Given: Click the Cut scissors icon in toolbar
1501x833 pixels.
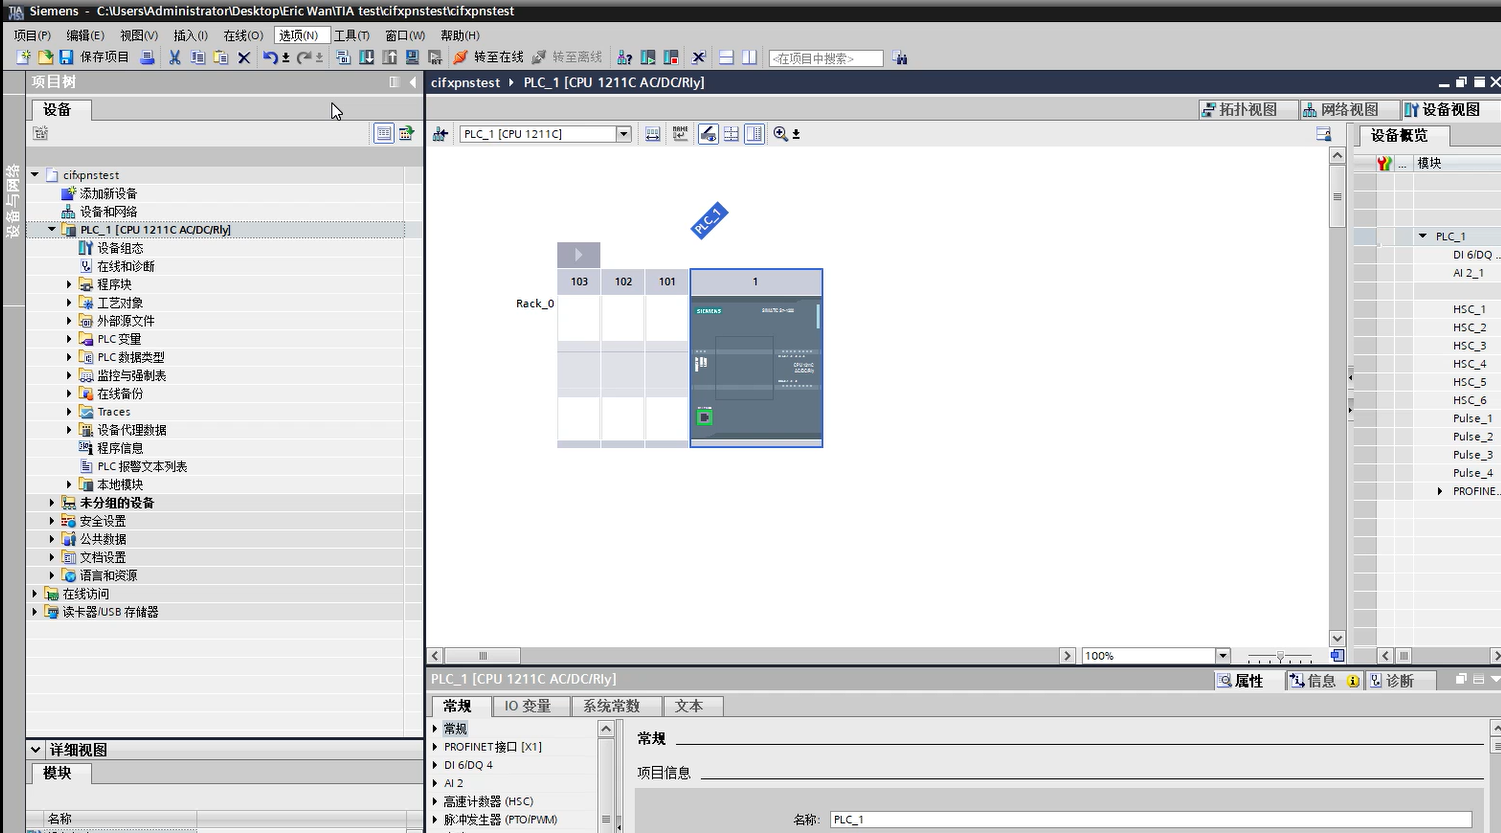Looking at the screenshot, I should tap(175, 58).
